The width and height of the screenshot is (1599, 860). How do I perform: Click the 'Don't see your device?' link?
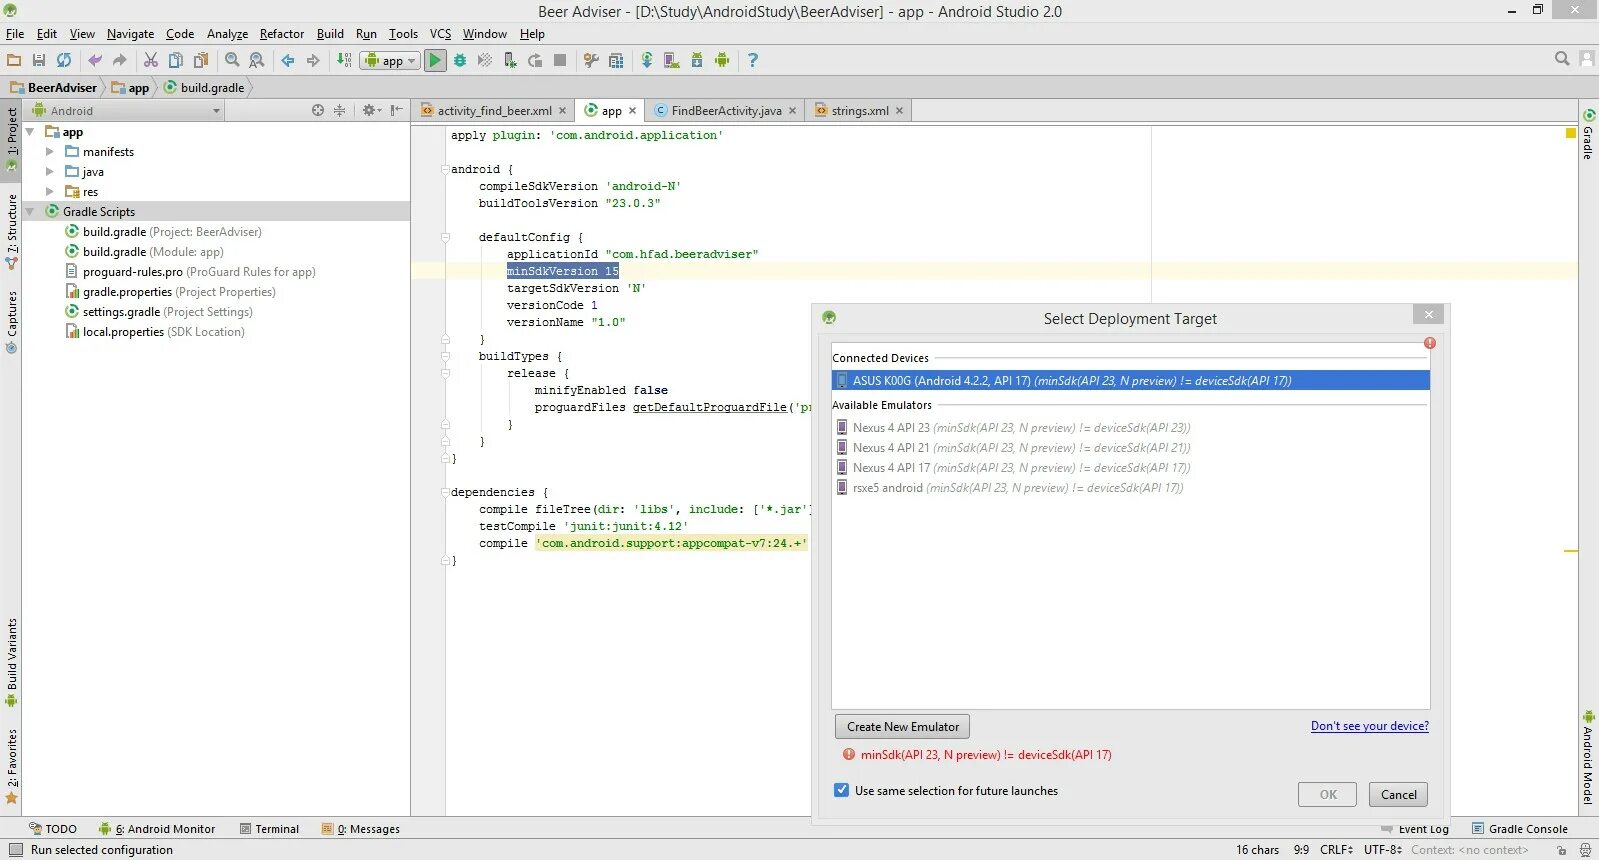(1370, 726)
